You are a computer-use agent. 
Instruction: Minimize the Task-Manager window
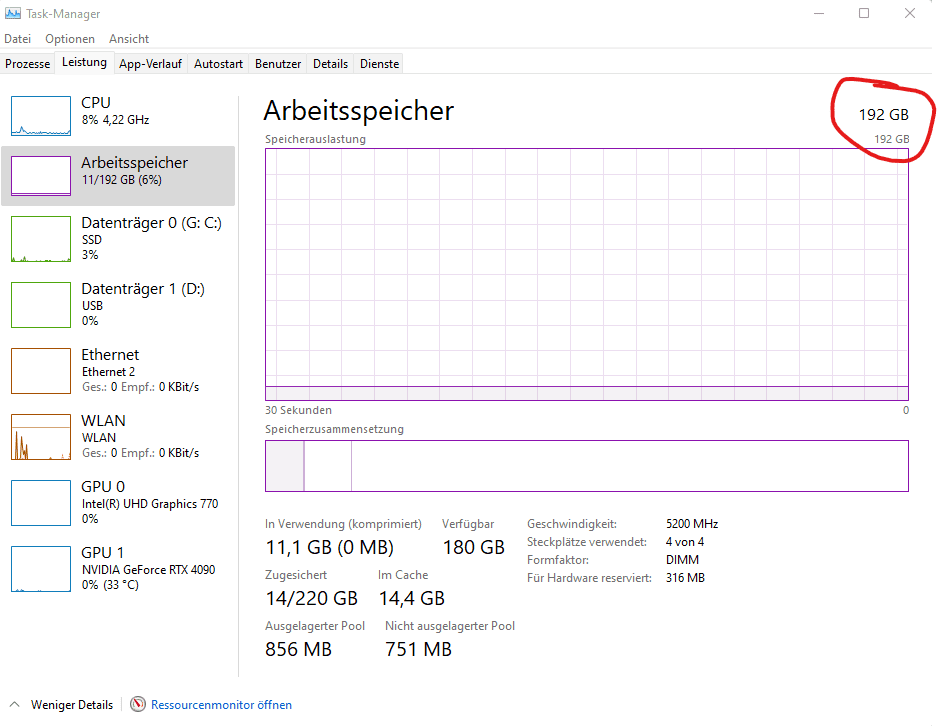pyautogui.click(x=819, y=13)
